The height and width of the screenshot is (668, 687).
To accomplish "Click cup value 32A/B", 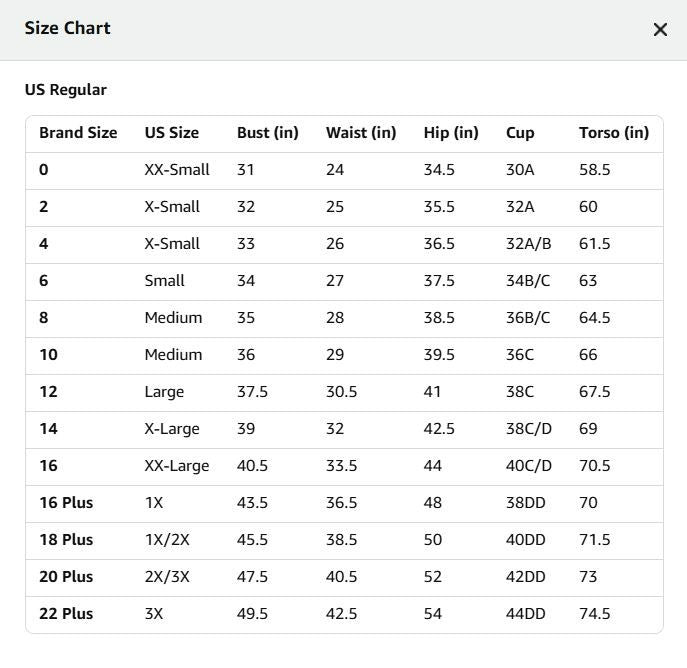I will pyautogui.click(x=528, y=244).
